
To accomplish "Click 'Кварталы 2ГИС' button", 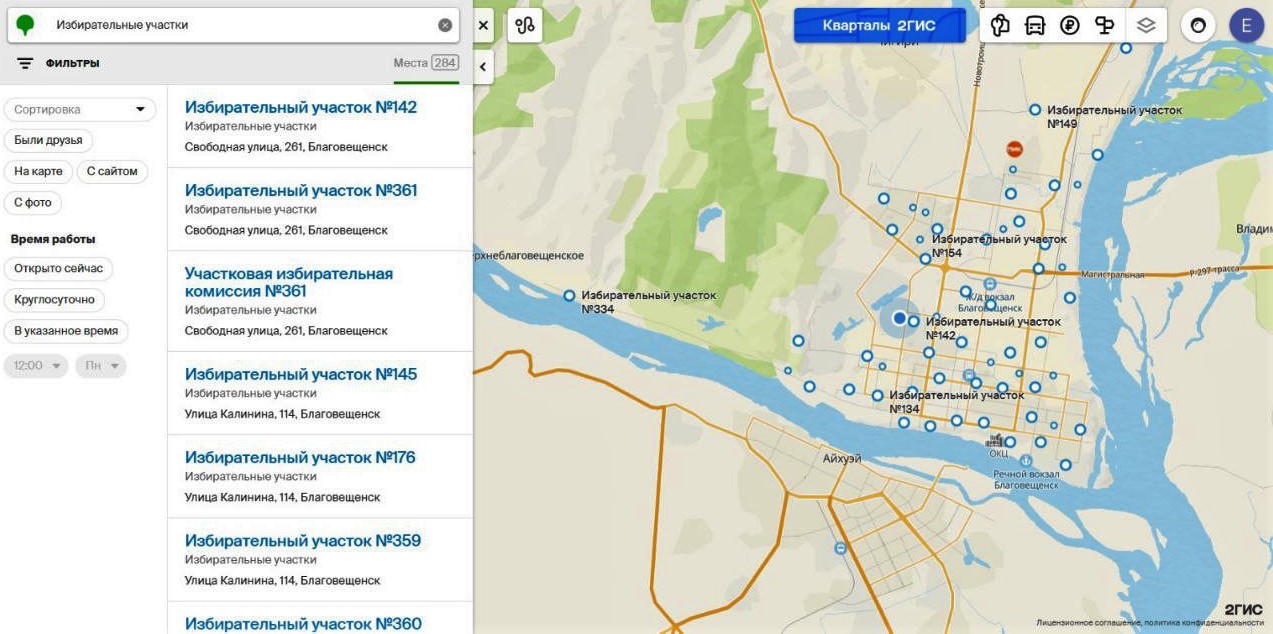I will 879,26.
